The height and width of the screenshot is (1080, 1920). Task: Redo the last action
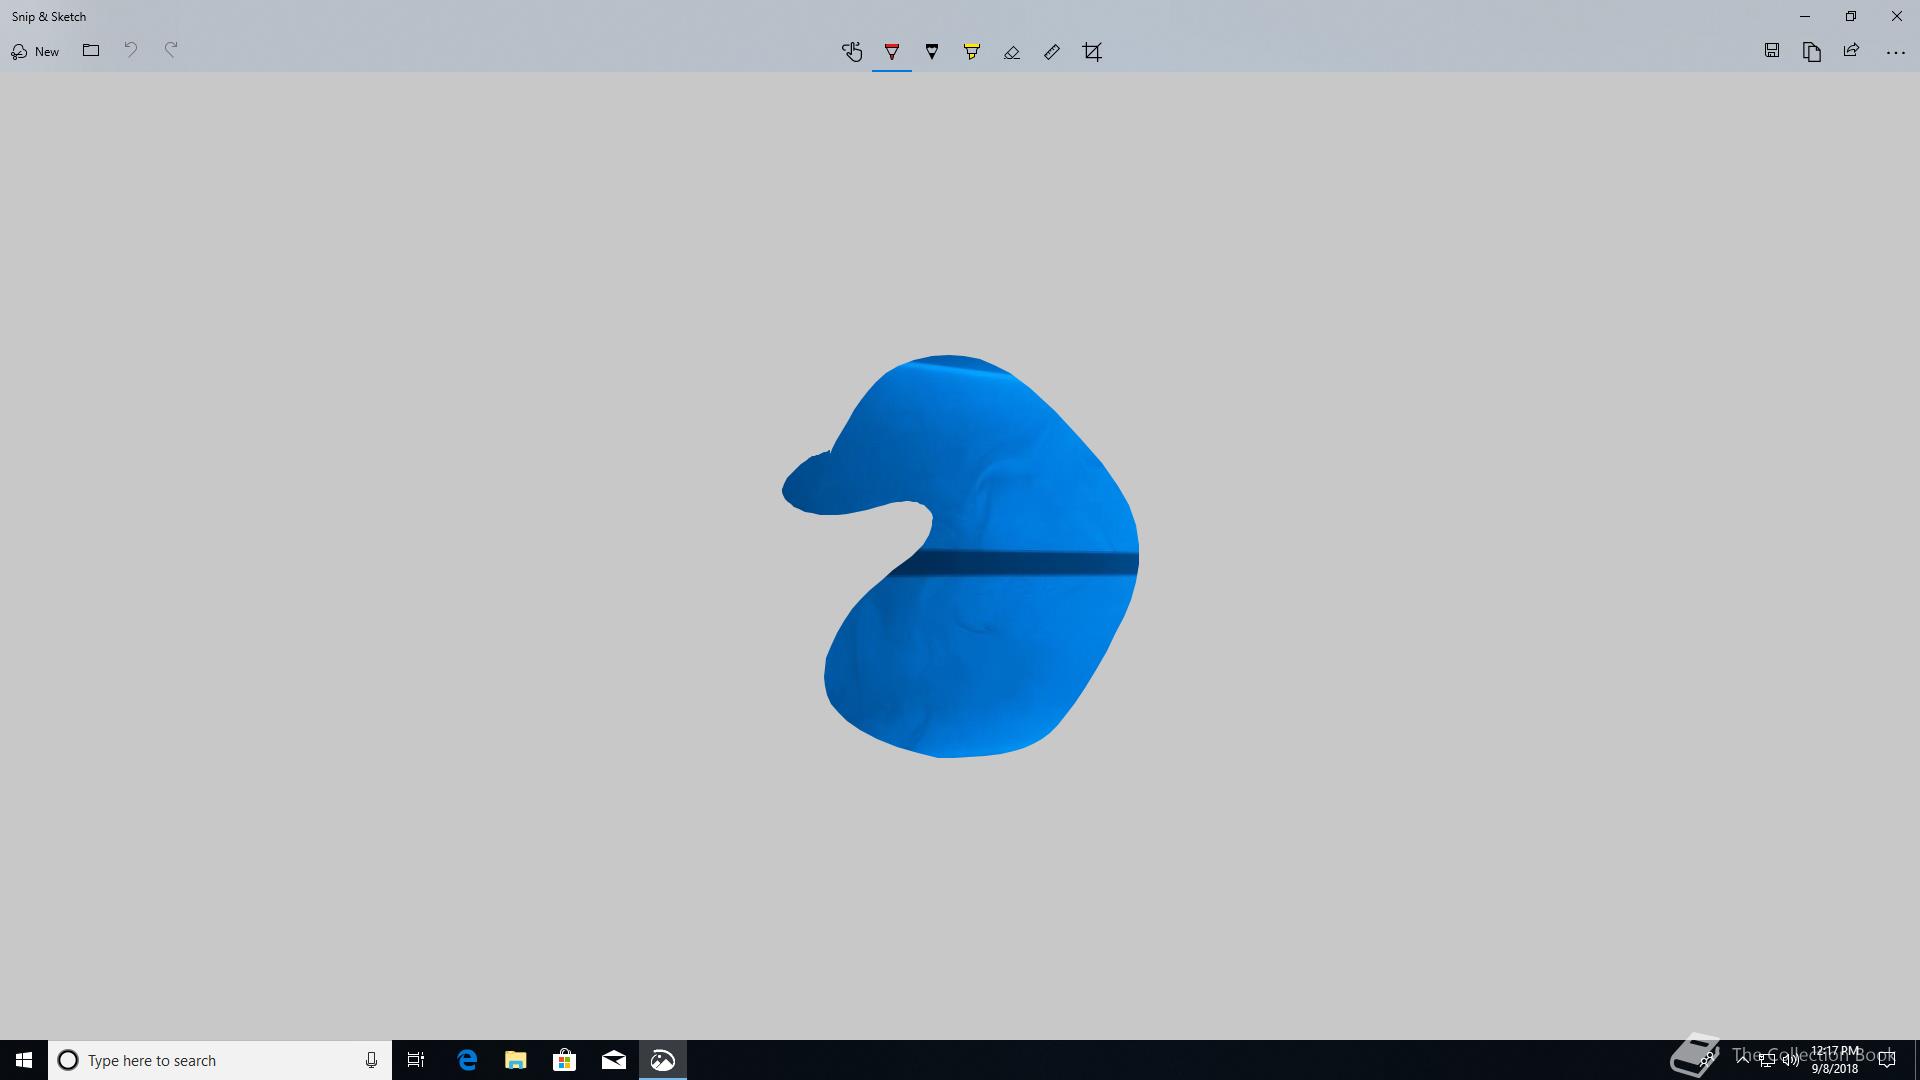(x=171, y=50)
